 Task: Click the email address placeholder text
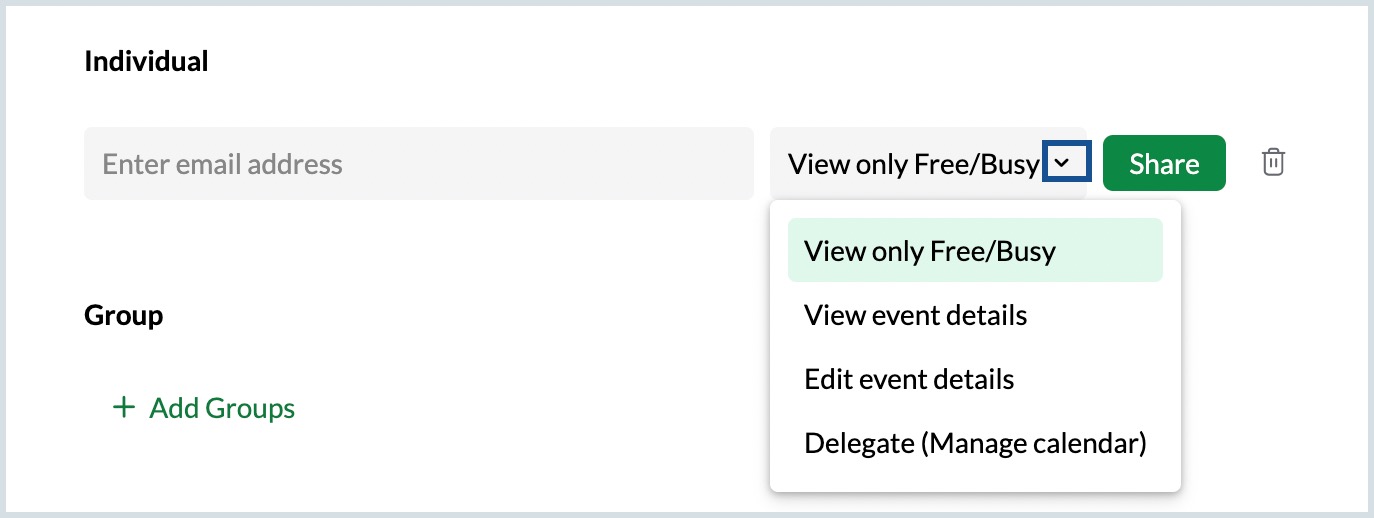(x=223, y=164)
